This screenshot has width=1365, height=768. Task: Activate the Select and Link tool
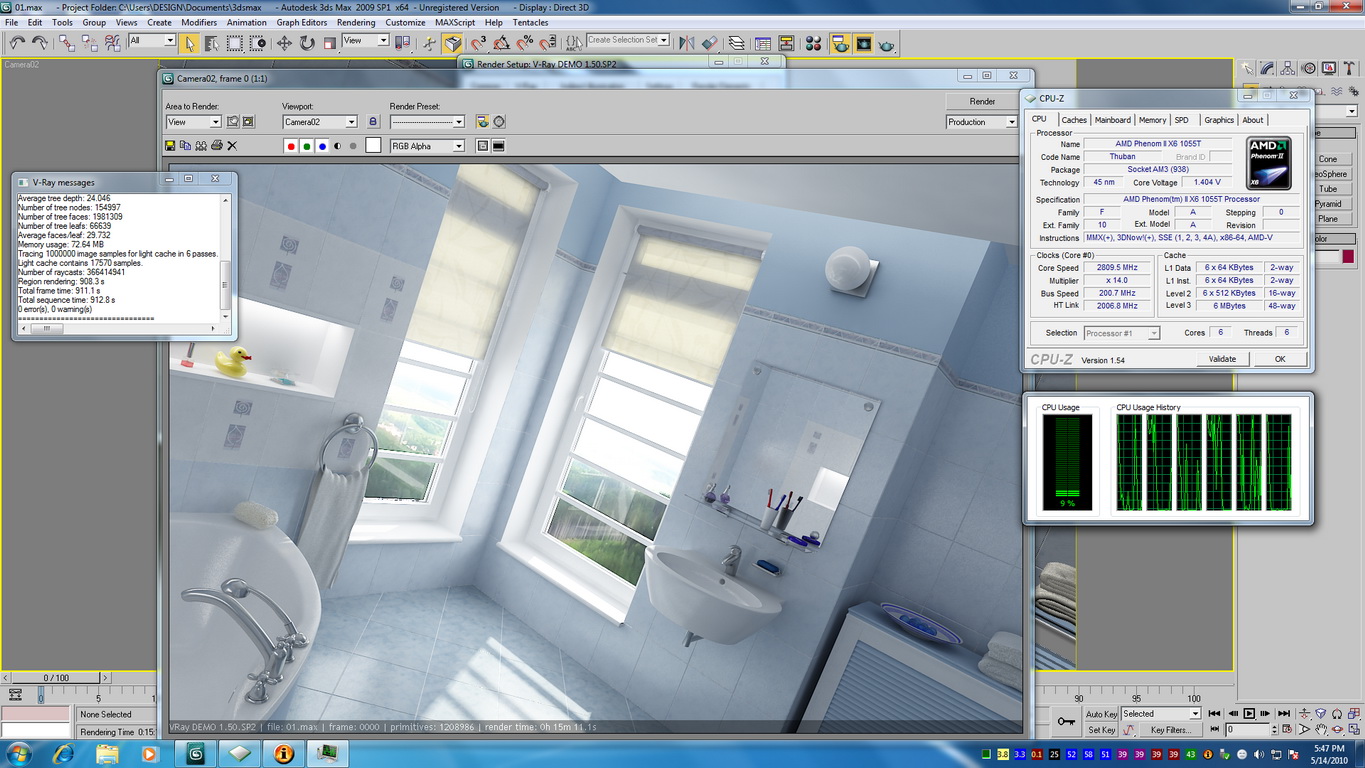pos(66,43)
